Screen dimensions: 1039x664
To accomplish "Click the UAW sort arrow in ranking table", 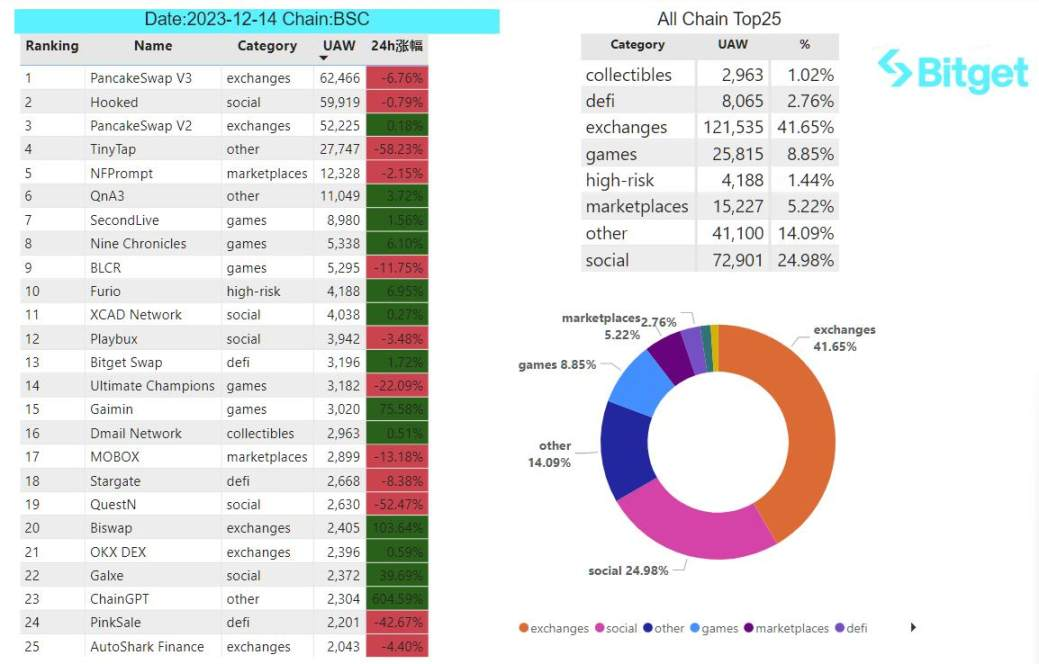I will click(324, 58).
